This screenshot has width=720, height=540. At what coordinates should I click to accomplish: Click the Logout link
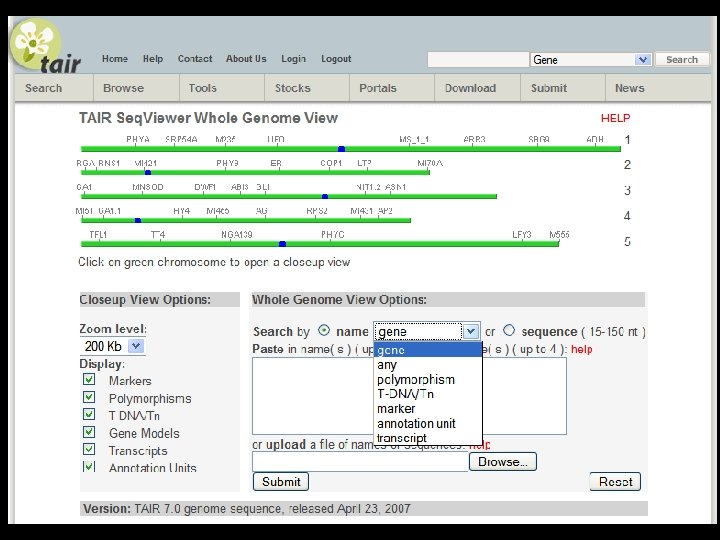[336, 59]
